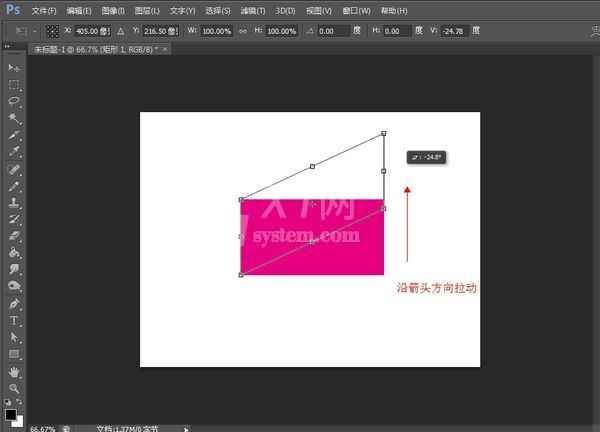The image size is (600, 432).
Task: Click the Photoshop Ps logo
Action: tap(13, 10)
